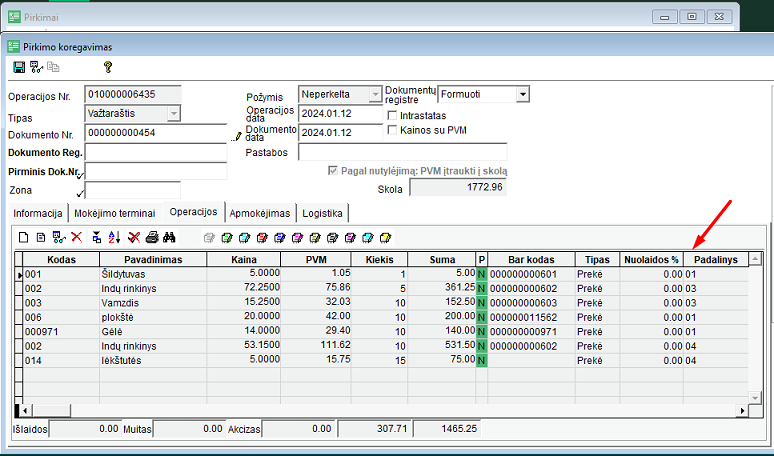Screen dimensions: 774x456
Task: Click the A-Z sort icon
Action: [113, 238]
